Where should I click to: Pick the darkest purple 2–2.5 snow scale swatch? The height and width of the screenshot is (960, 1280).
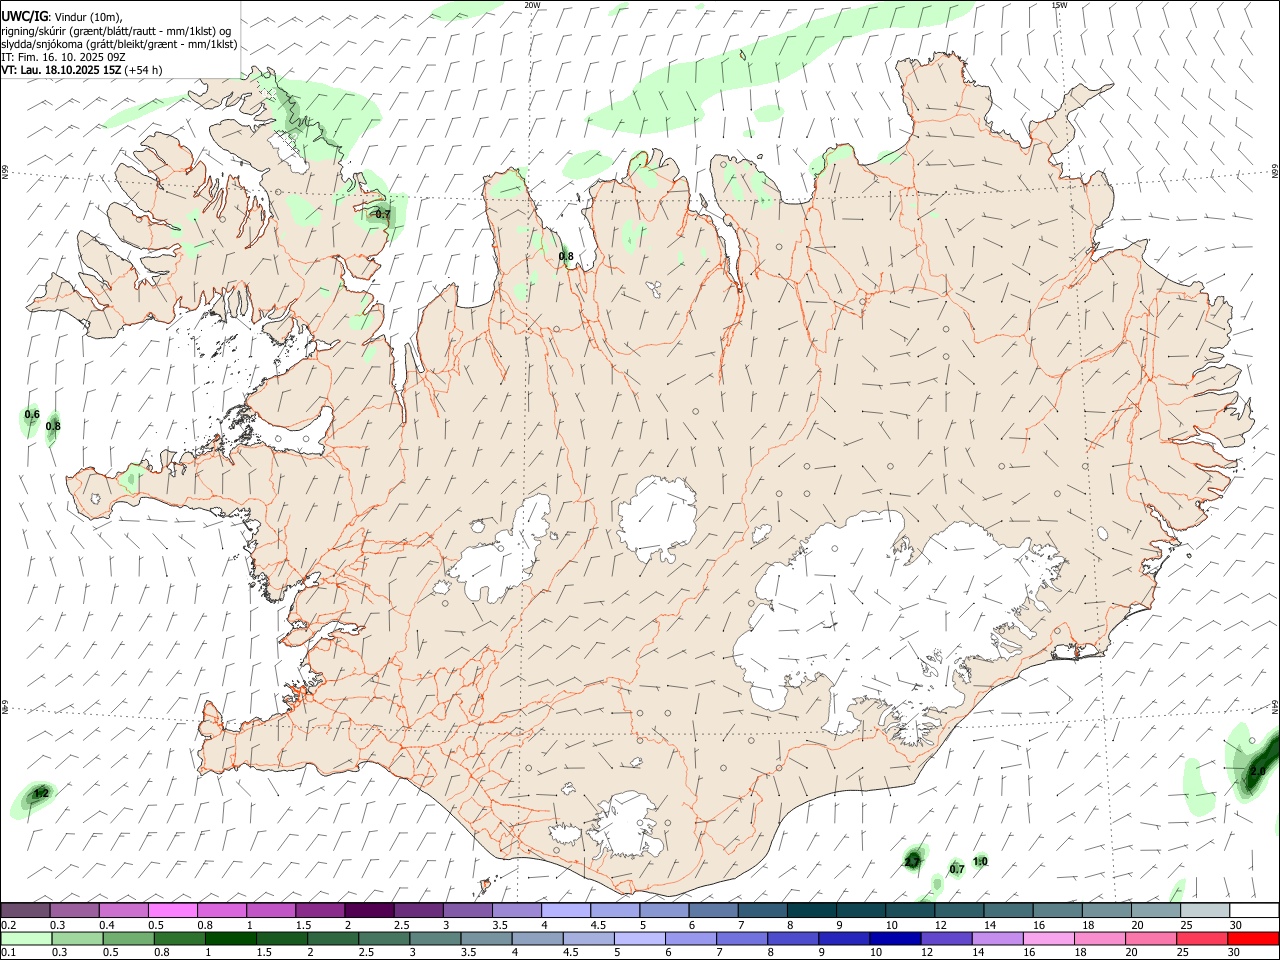(369, 911)
